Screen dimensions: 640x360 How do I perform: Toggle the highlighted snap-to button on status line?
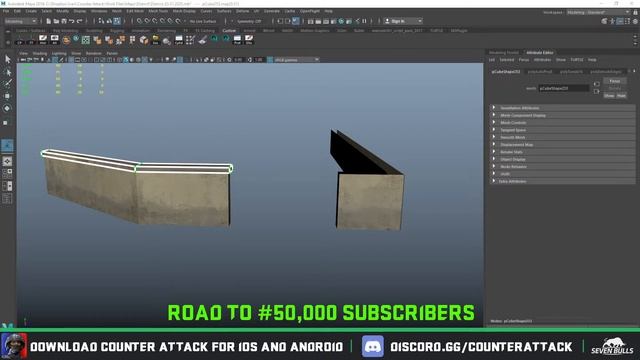[296, 21]
